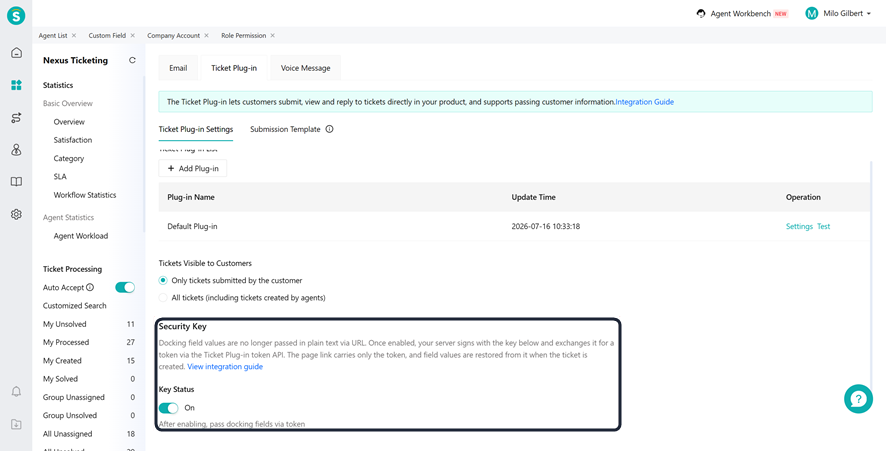Open Agent Workbench
This screenshot has width=886, height=451.
pos(741,14)
